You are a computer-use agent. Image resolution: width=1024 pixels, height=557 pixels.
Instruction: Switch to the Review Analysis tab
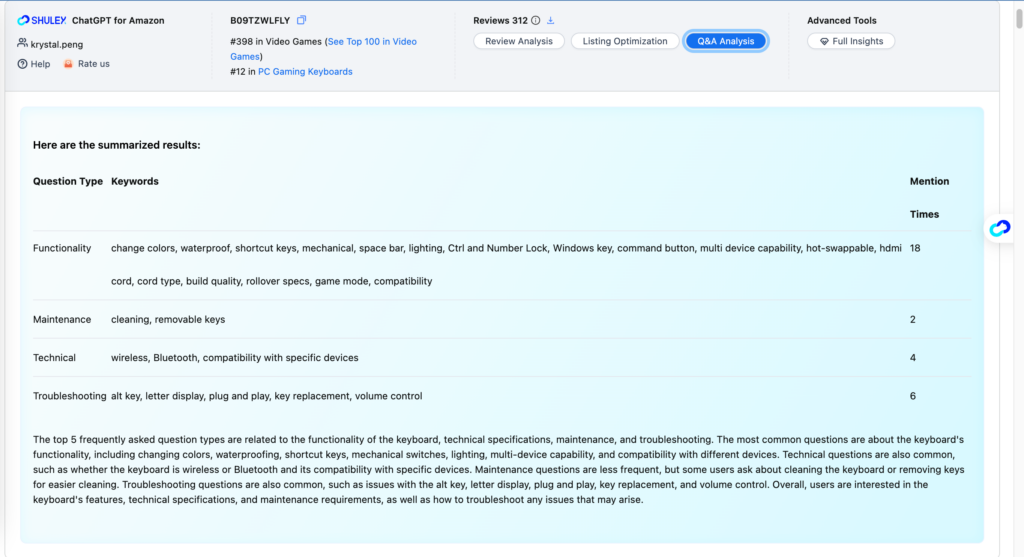pyautogui.click(x=519, y=41)
